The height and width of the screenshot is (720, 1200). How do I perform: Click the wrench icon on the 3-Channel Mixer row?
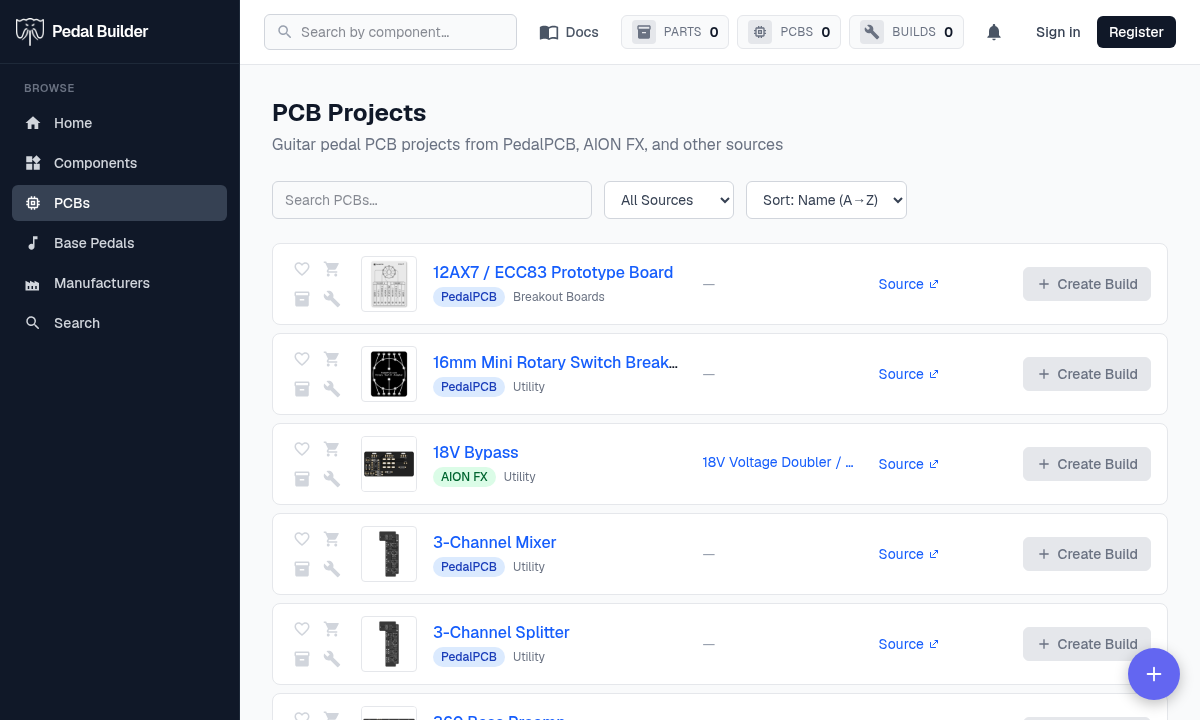point(332,569)
